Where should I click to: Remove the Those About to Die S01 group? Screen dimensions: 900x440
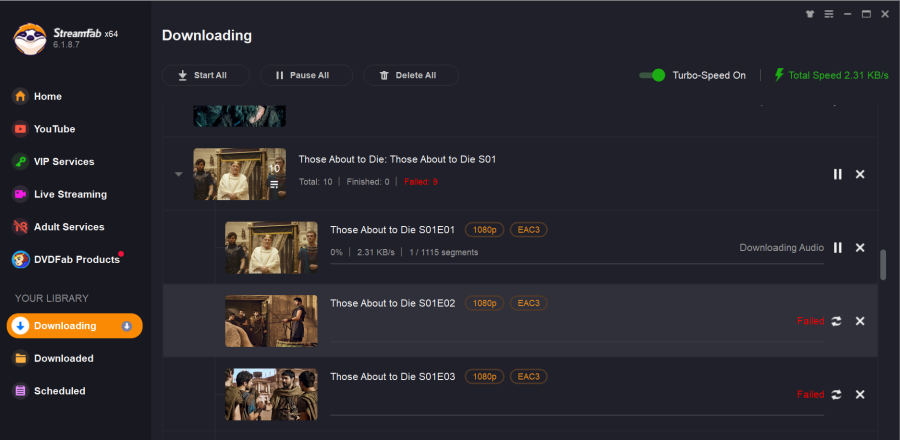pos(860,174)
